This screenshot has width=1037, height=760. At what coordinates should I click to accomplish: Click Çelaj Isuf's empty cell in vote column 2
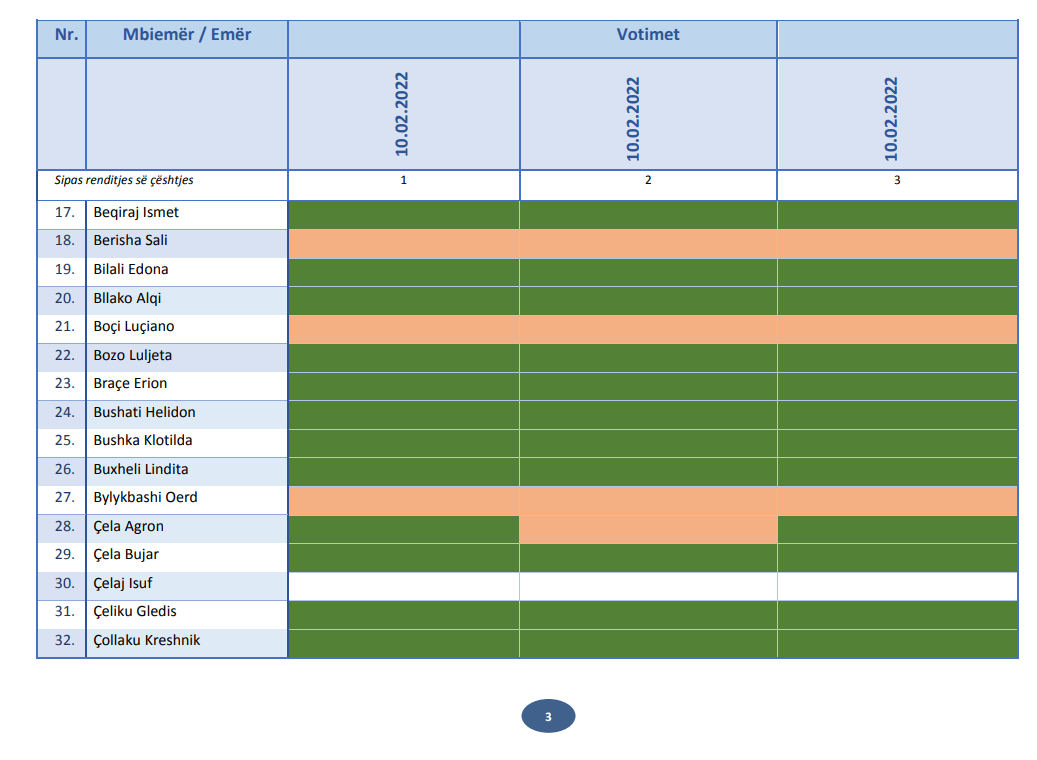[x=648, y=585]
